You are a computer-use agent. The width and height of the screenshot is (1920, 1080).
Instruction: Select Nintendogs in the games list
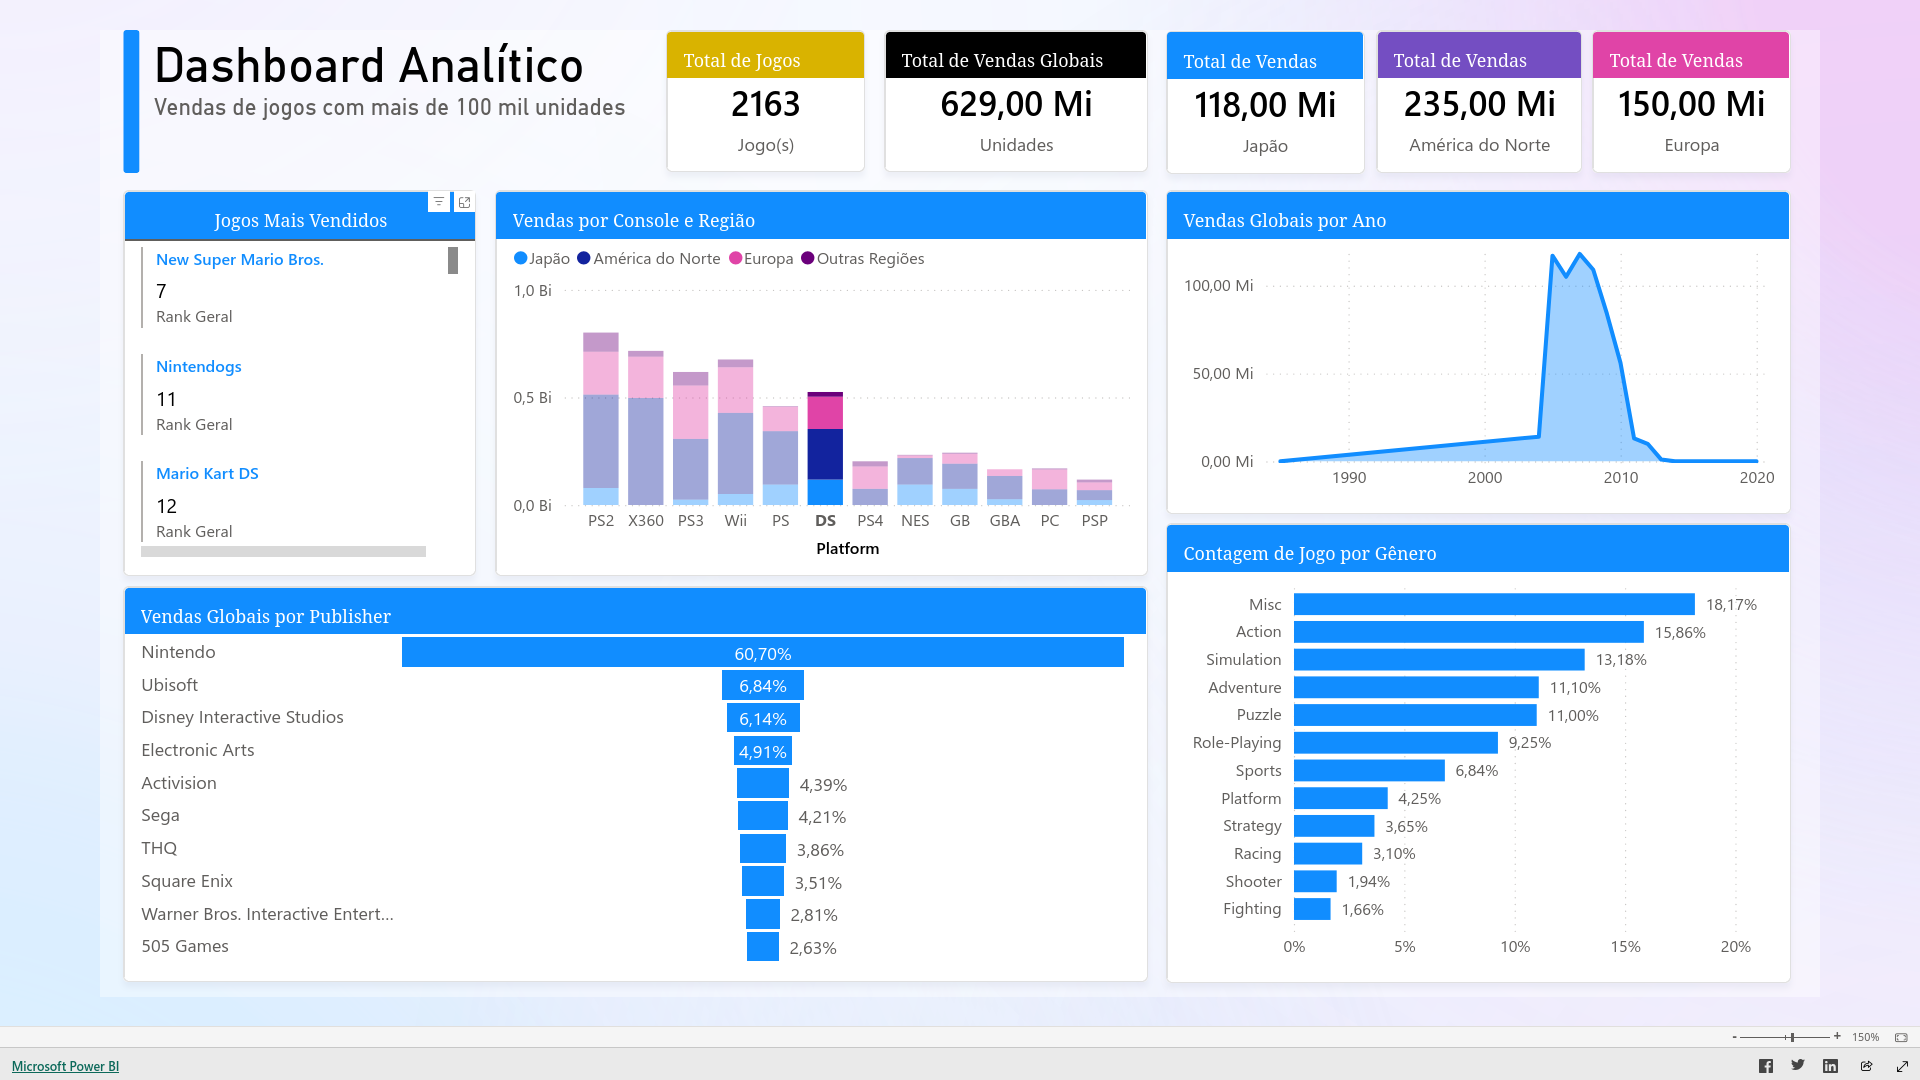click(199, 366)
